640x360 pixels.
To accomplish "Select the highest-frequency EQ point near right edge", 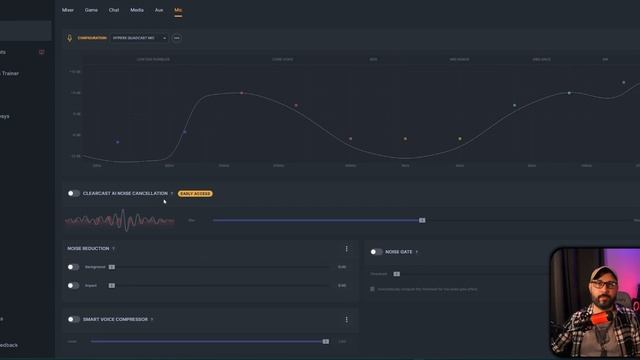I will point(623,82).
